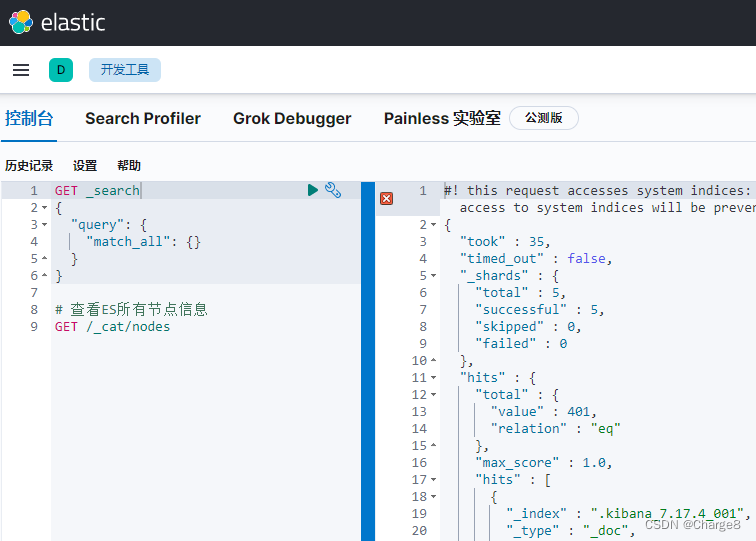Viewport: 756px width, 541px height.
Task: Open 历史记录 history
Action: tap(29, 166)
